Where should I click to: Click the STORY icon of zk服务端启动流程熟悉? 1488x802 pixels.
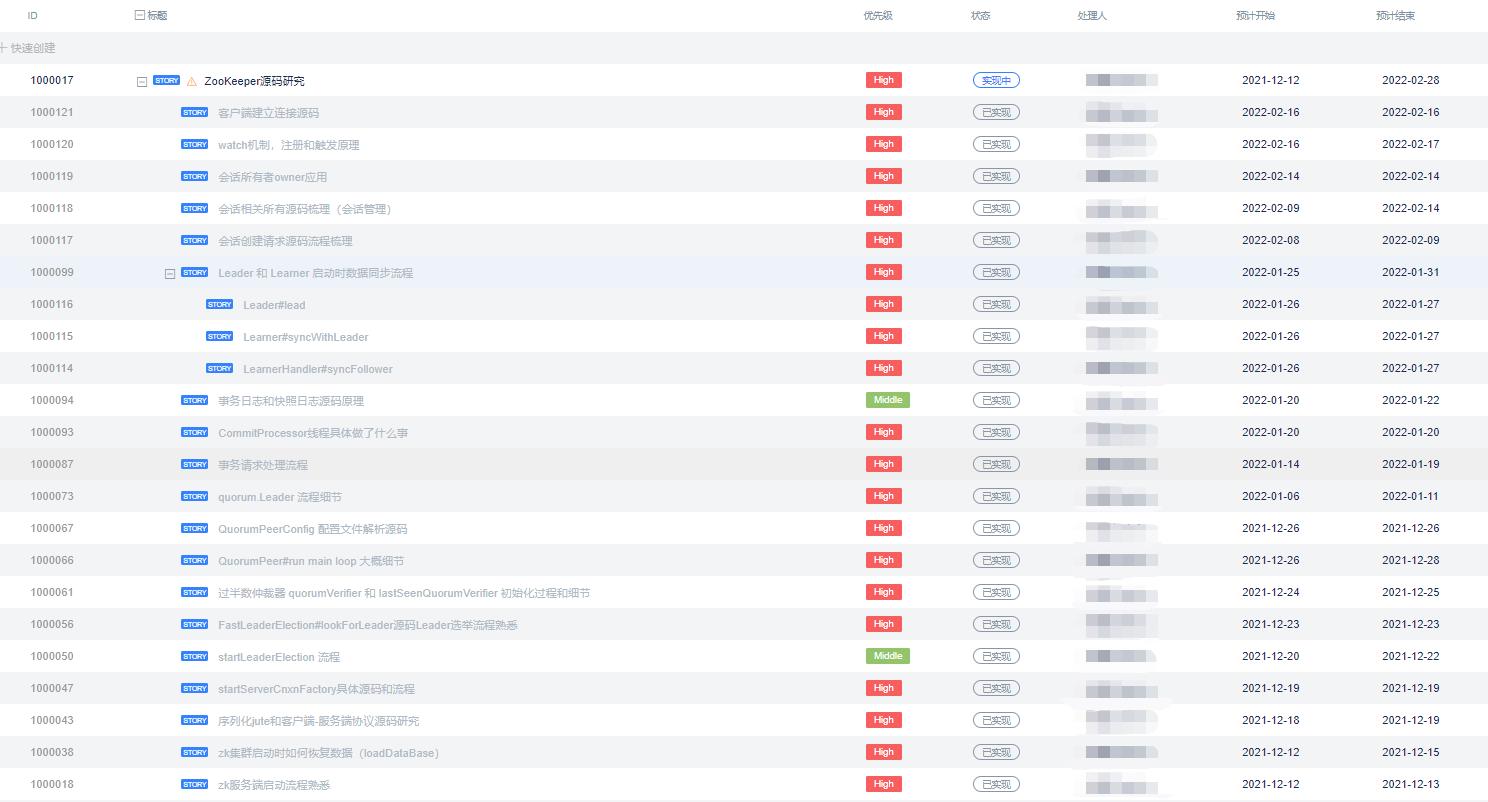tap(195, 785)
